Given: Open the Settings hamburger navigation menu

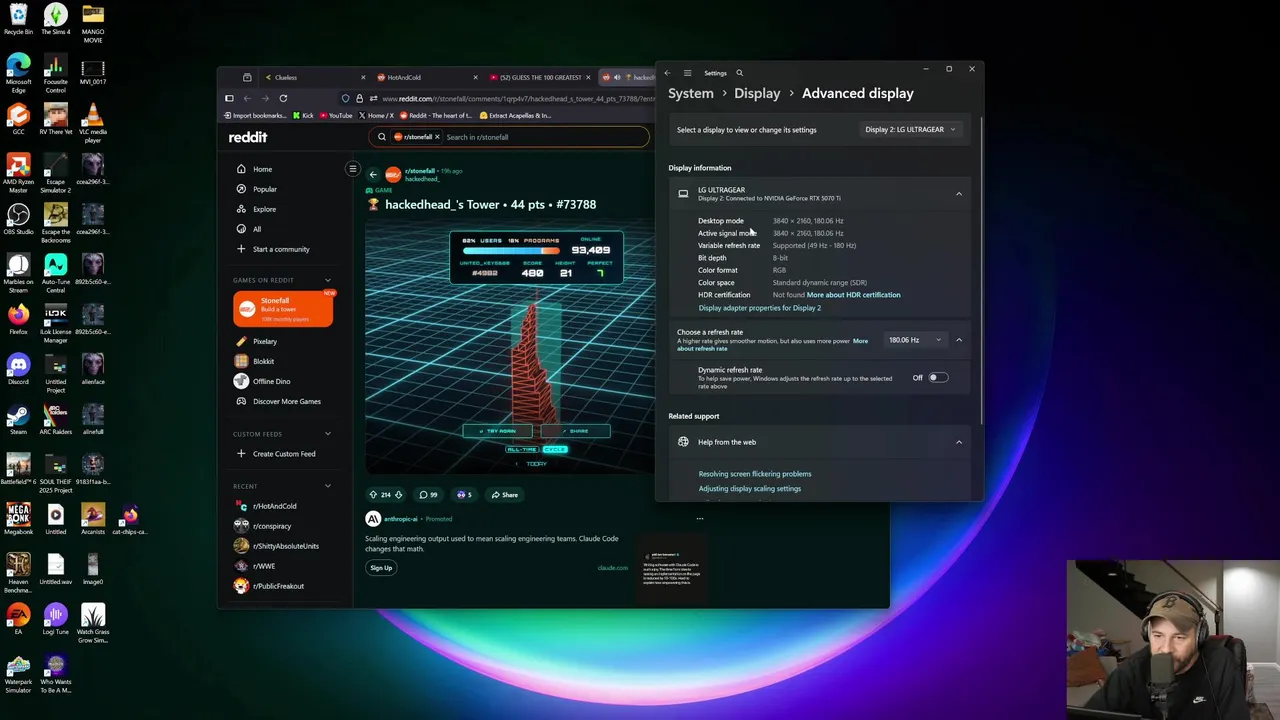Looking at the screenshot, I should pos(687,73).
